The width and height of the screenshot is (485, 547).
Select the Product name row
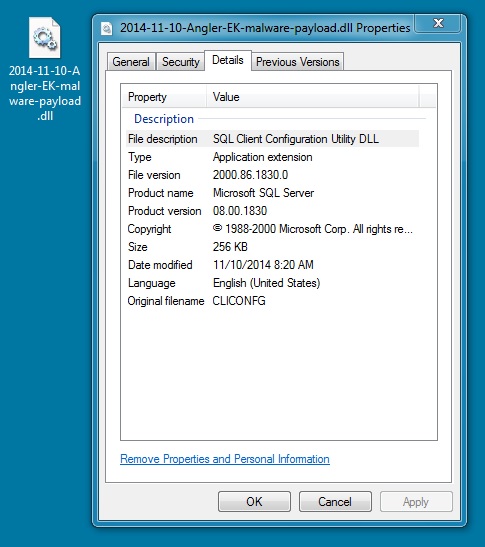point(272,193)
